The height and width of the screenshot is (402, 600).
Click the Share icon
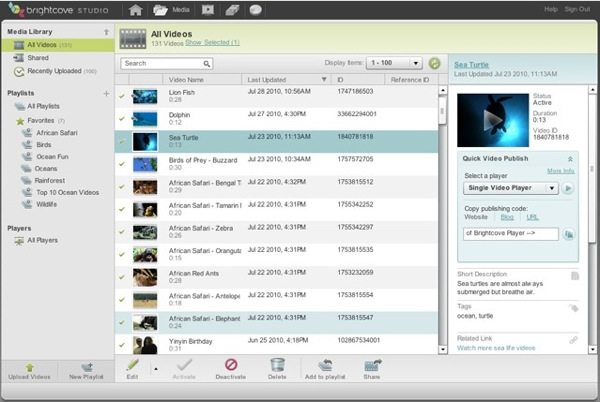(372, 366)
